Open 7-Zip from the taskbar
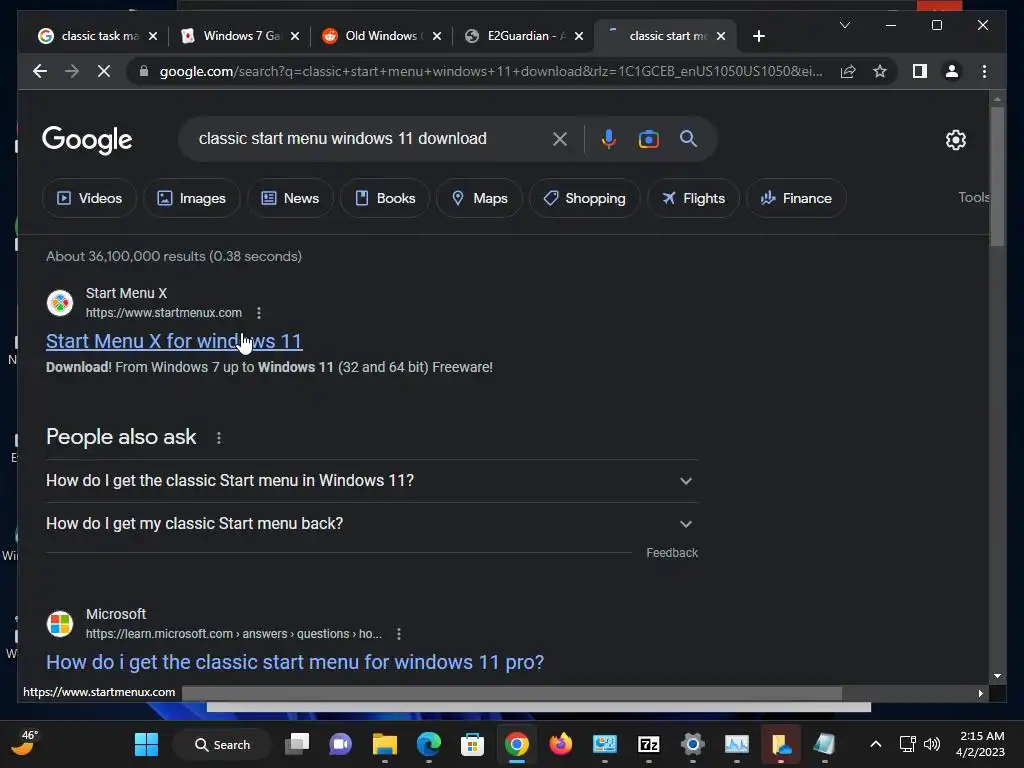 pyautogui.click(x=648, y=744)
